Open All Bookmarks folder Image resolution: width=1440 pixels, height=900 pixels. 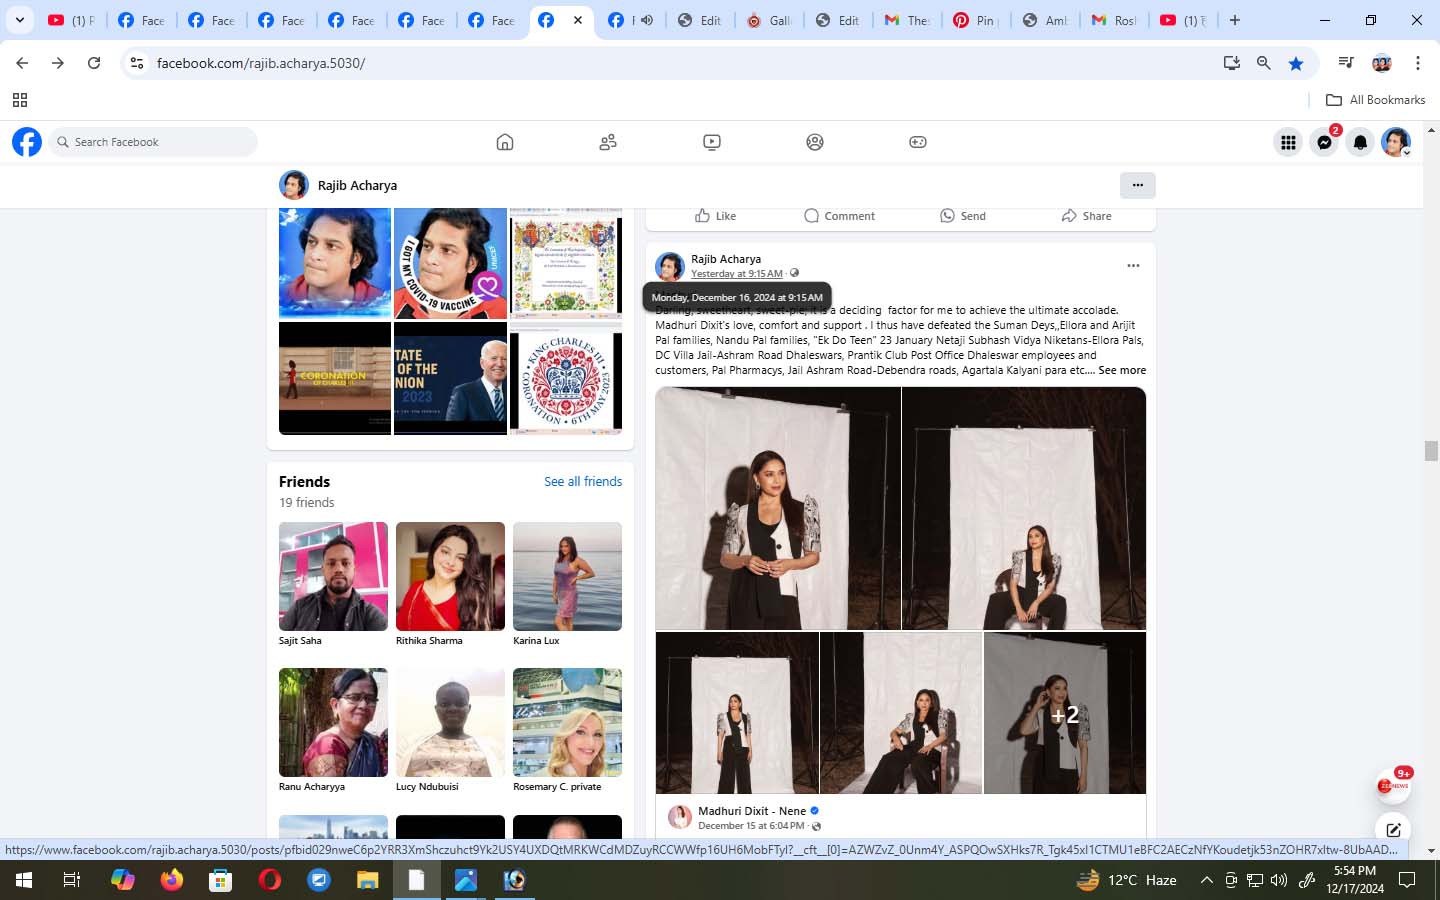point(1376,100)
